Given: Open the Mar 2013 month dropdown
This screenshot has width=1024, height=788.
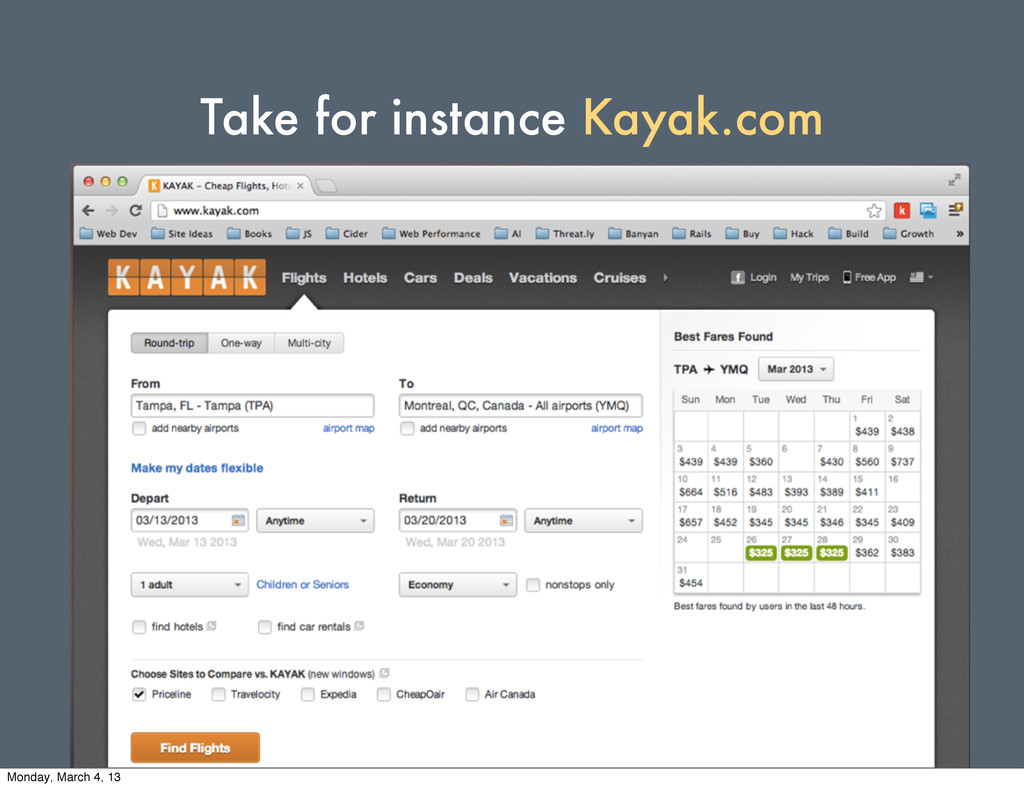Looking at the screenshot, I should (x=796, y=369).
